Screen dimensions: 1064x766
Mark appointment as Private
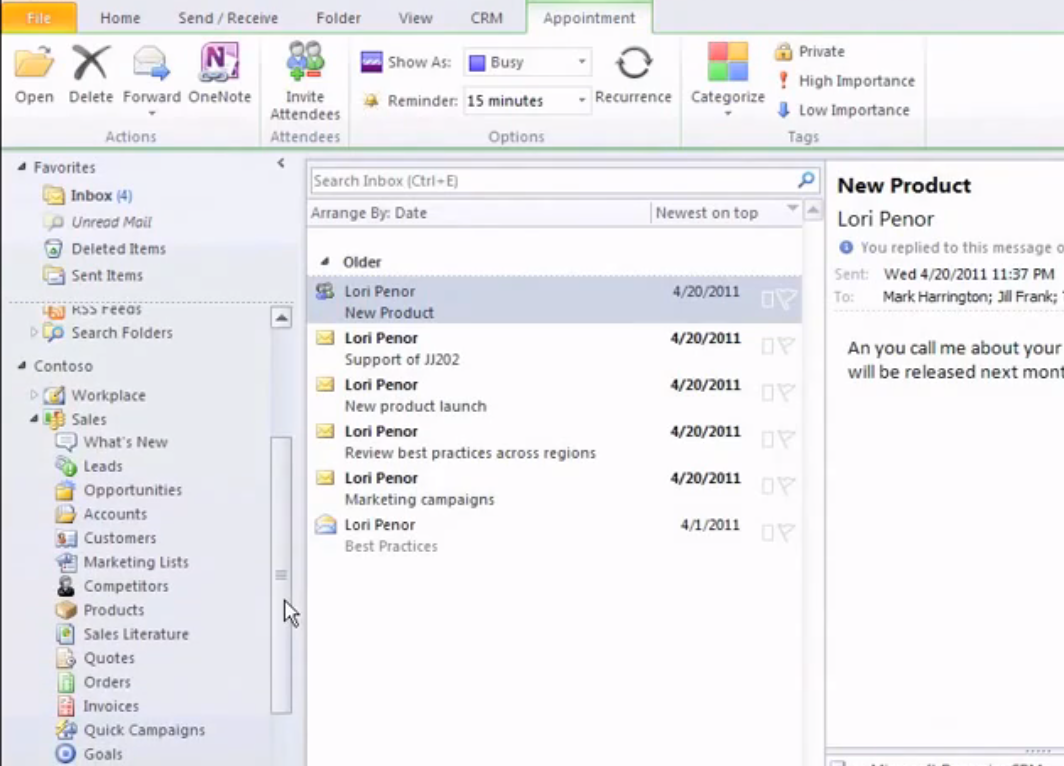pyautogui.click(x=810, y=52)
